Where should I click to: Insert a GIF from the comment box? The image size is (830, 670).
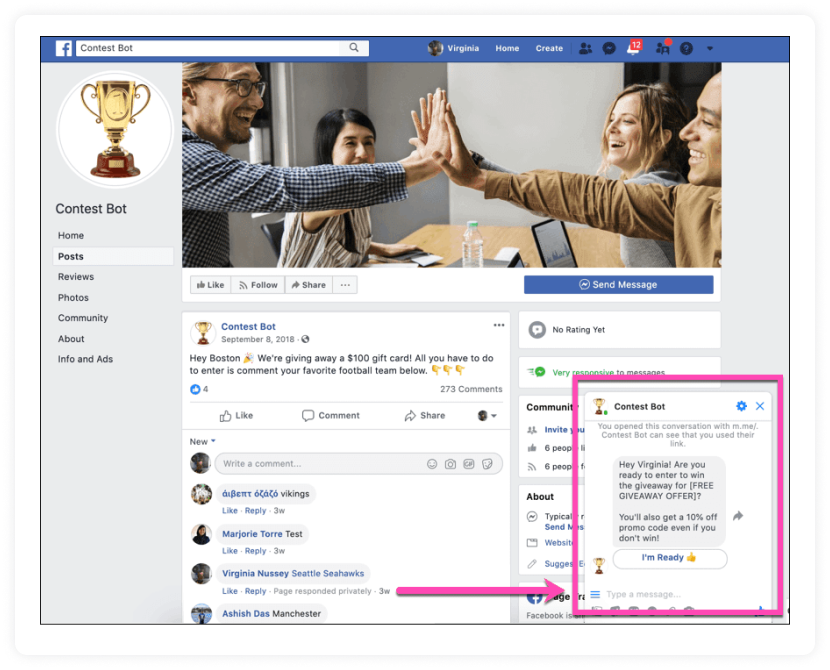[x=470, y=464]
